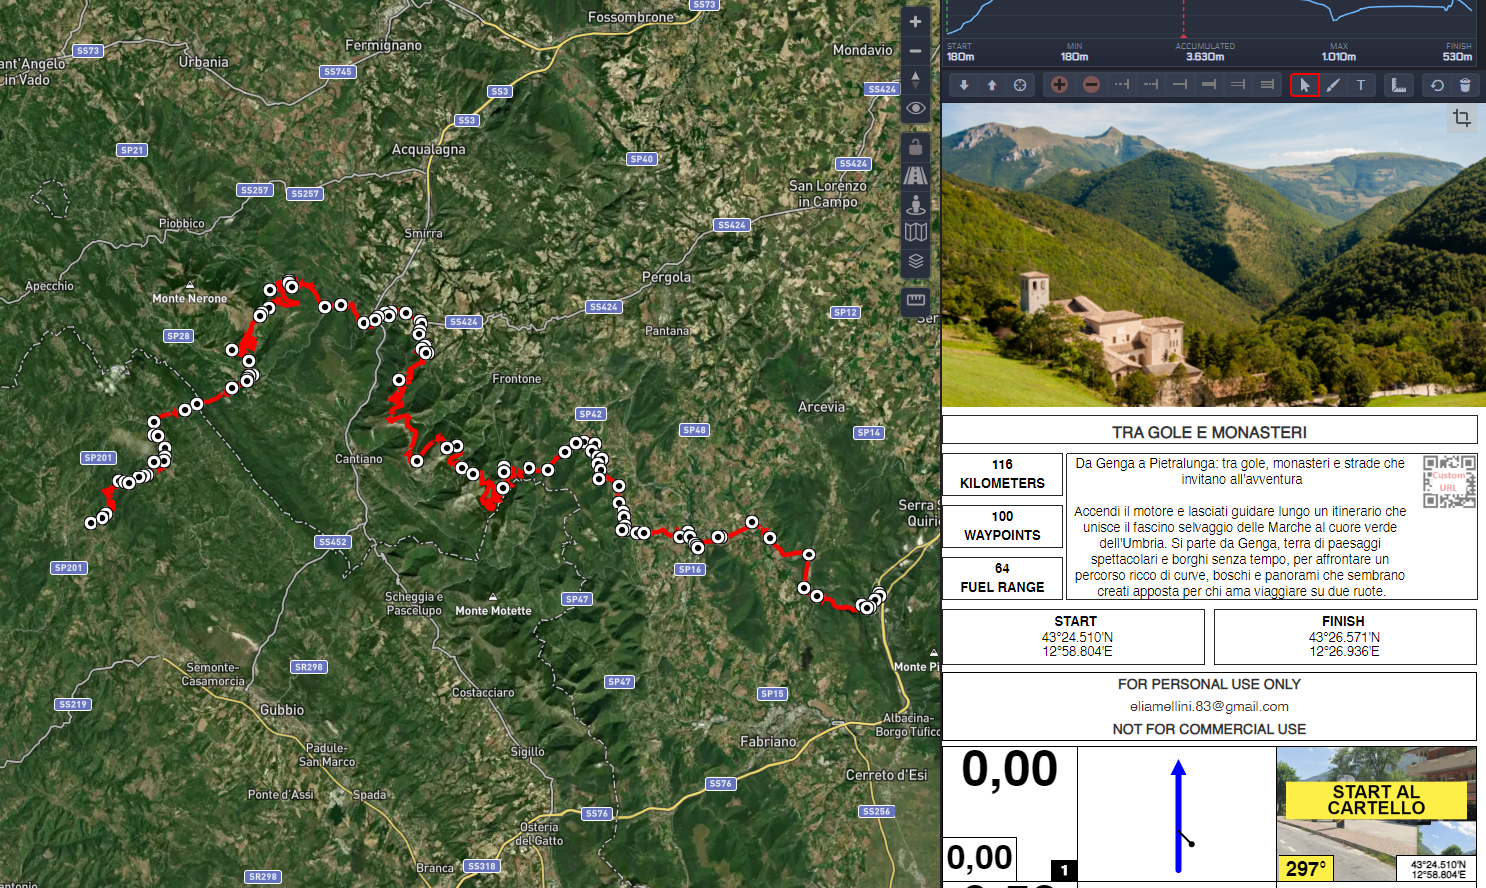Click the route description text field
Screen dimensions: 1486x888
[1240, 527]
